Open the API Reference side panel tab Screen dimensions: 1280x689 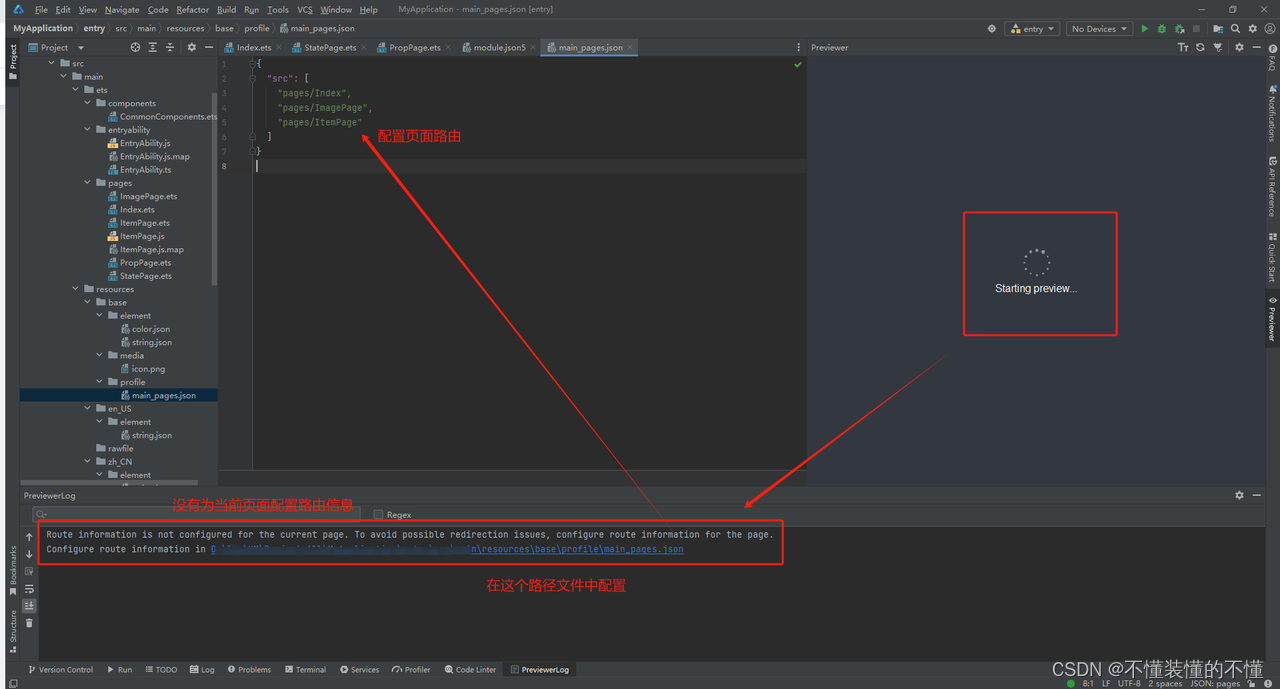point(1272,186)
